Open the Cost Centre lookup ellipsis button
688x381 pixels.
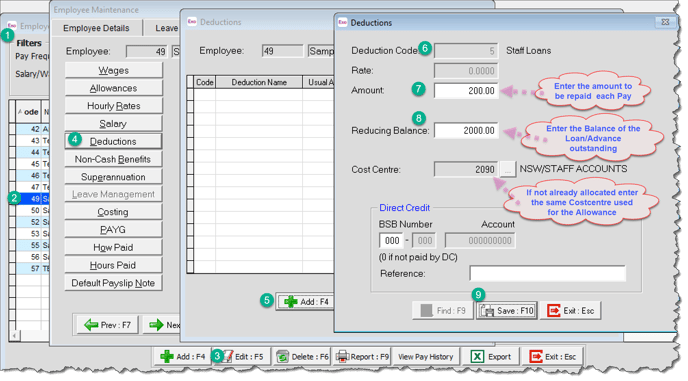click(507, 169)
